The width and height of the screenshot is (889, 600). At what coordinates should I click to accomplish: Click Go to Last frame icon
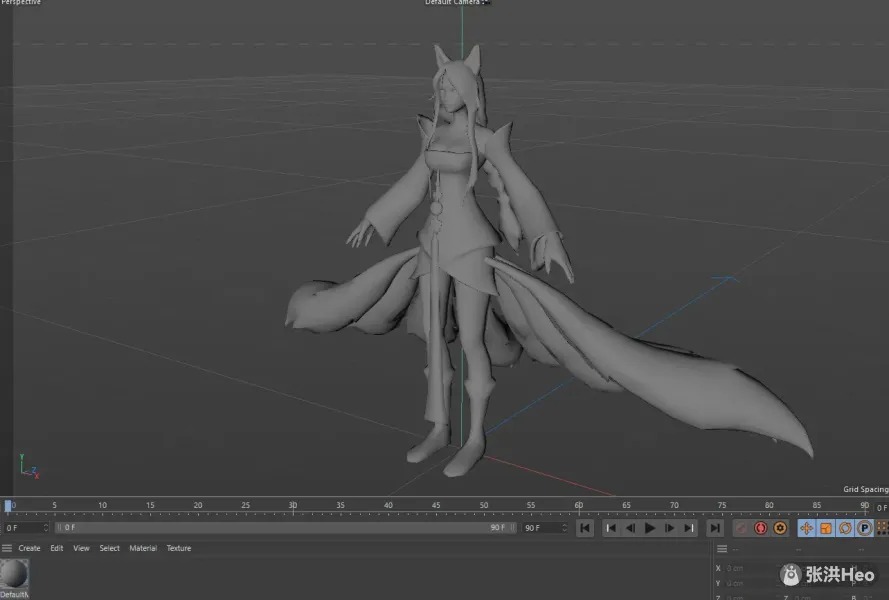(715, 528)
